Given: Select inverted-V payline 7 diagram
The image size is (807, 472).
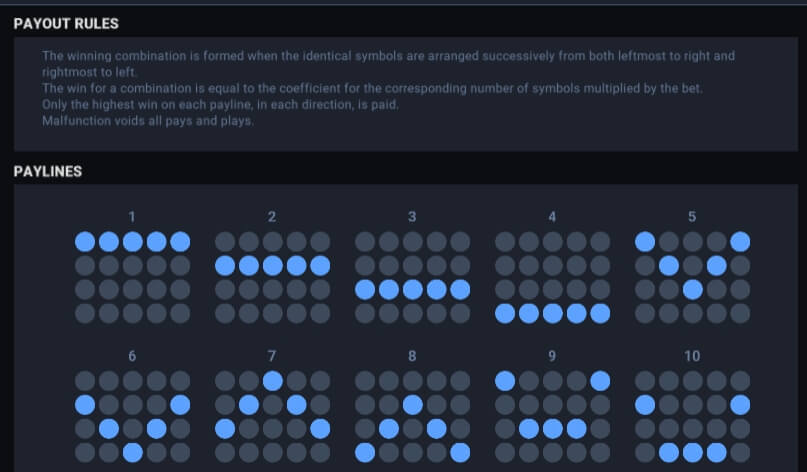Looking at the screenshot, I should coord(272,417).
